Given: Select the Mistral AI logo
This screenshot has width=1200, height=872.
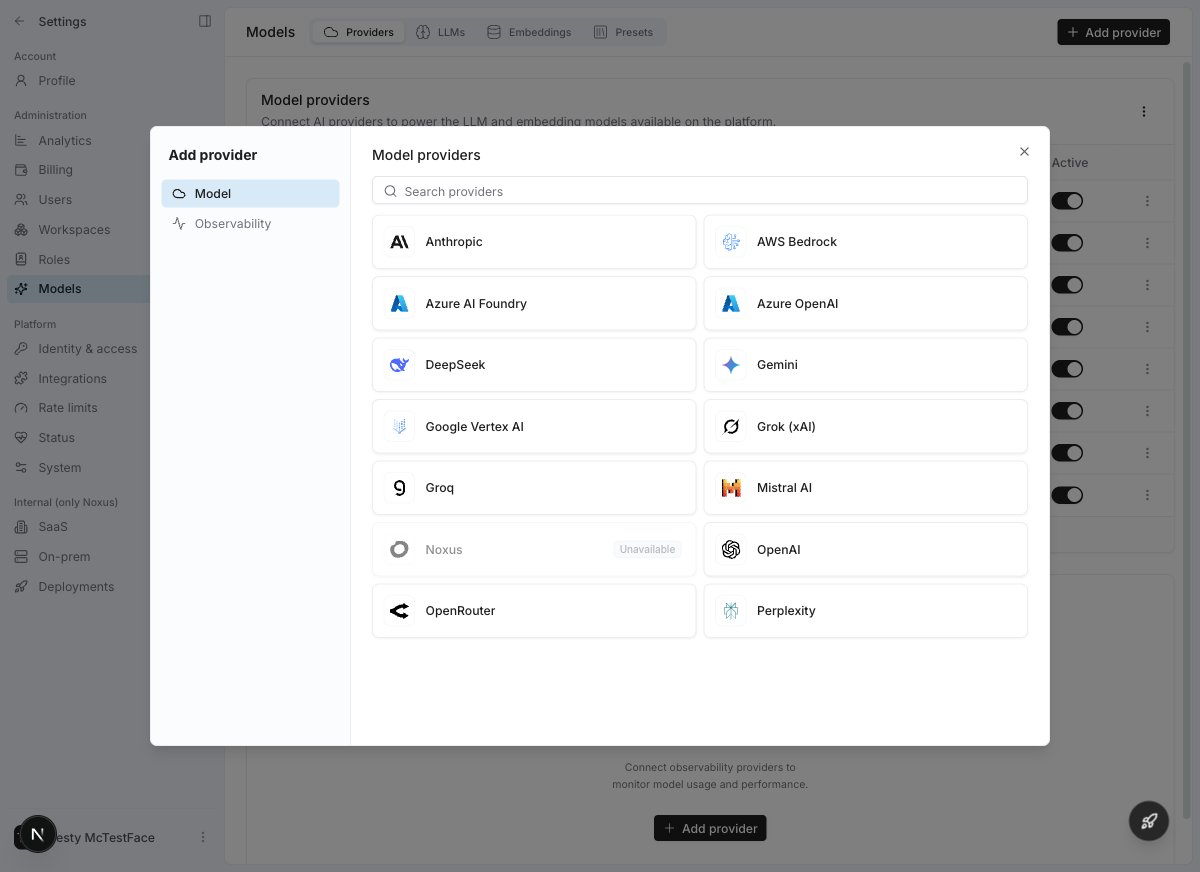Looking at the screenshot, I should [731, 488].
